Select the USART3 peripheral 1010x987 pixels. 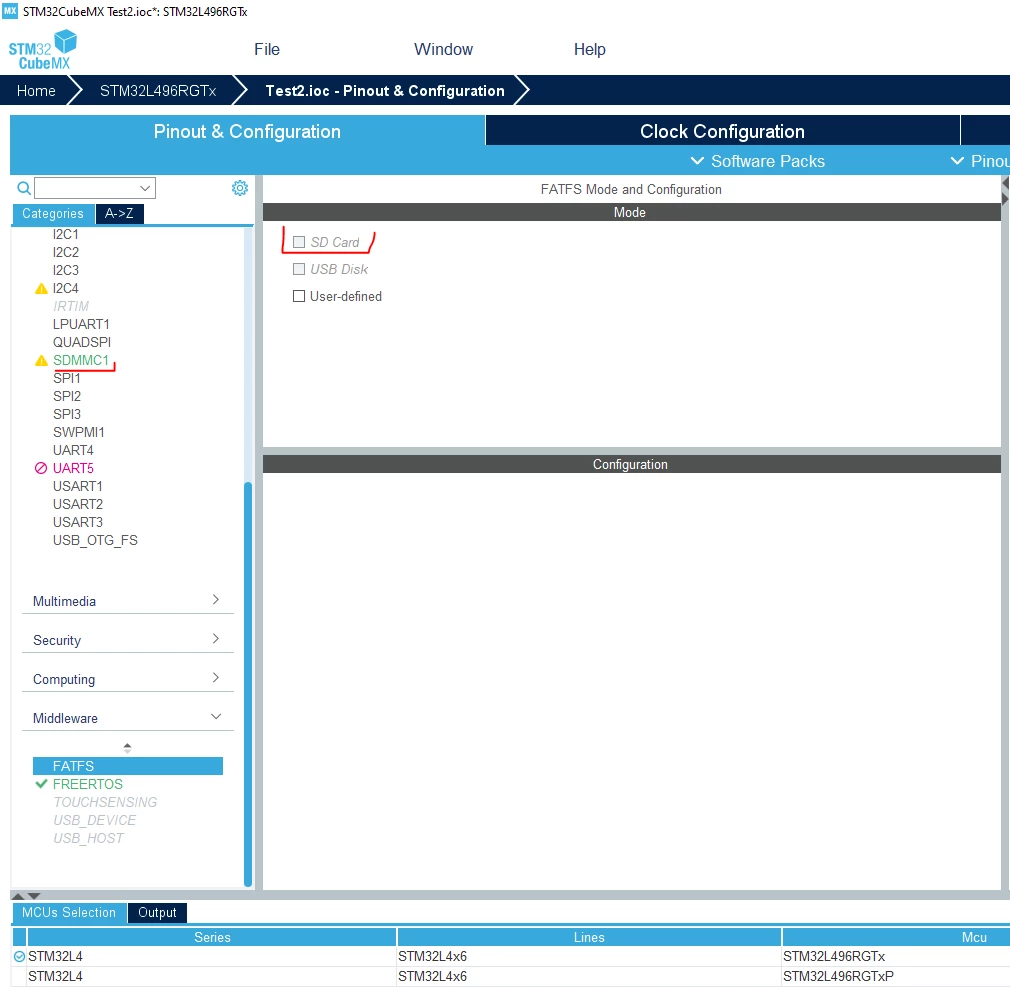[78, 522]
